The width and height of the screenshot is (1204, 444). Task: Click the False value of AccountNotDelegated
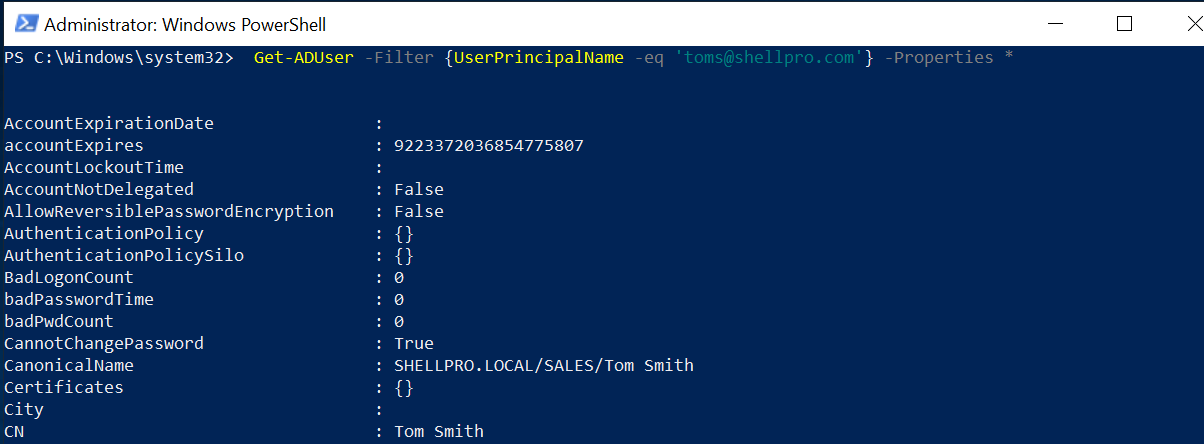click(419, 190)
